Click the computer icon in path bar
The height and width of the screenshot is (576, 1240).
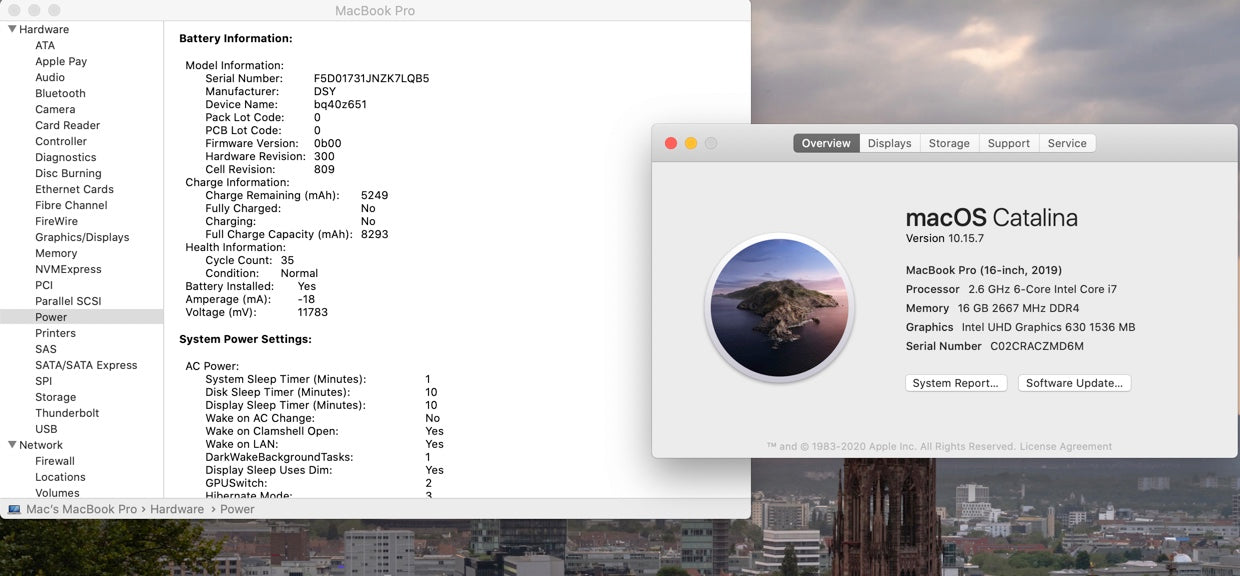click(14, 509)
